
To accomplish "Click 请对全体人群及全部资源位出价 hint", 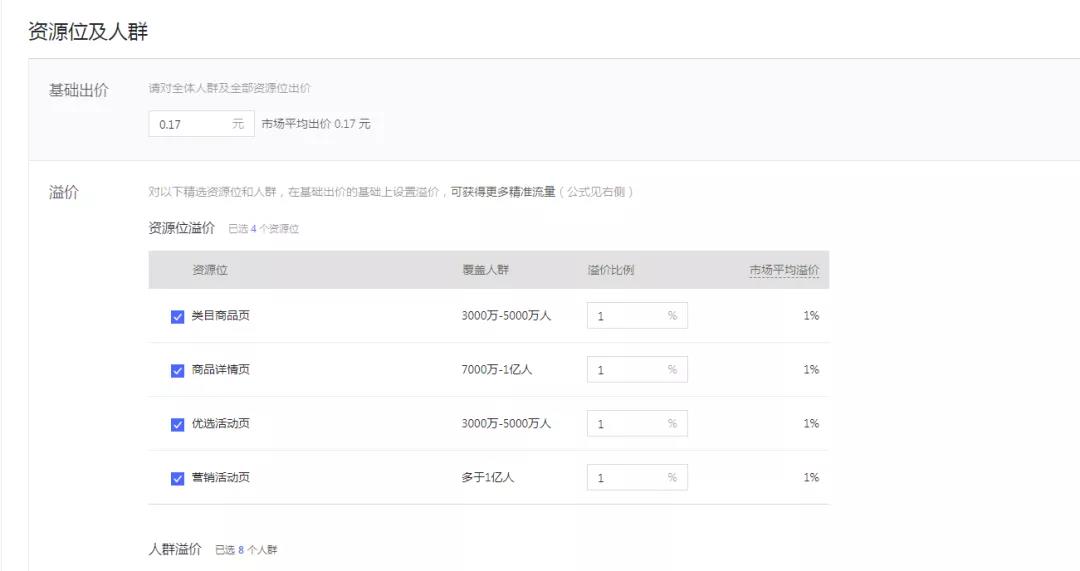I will [x=229, y=88].
